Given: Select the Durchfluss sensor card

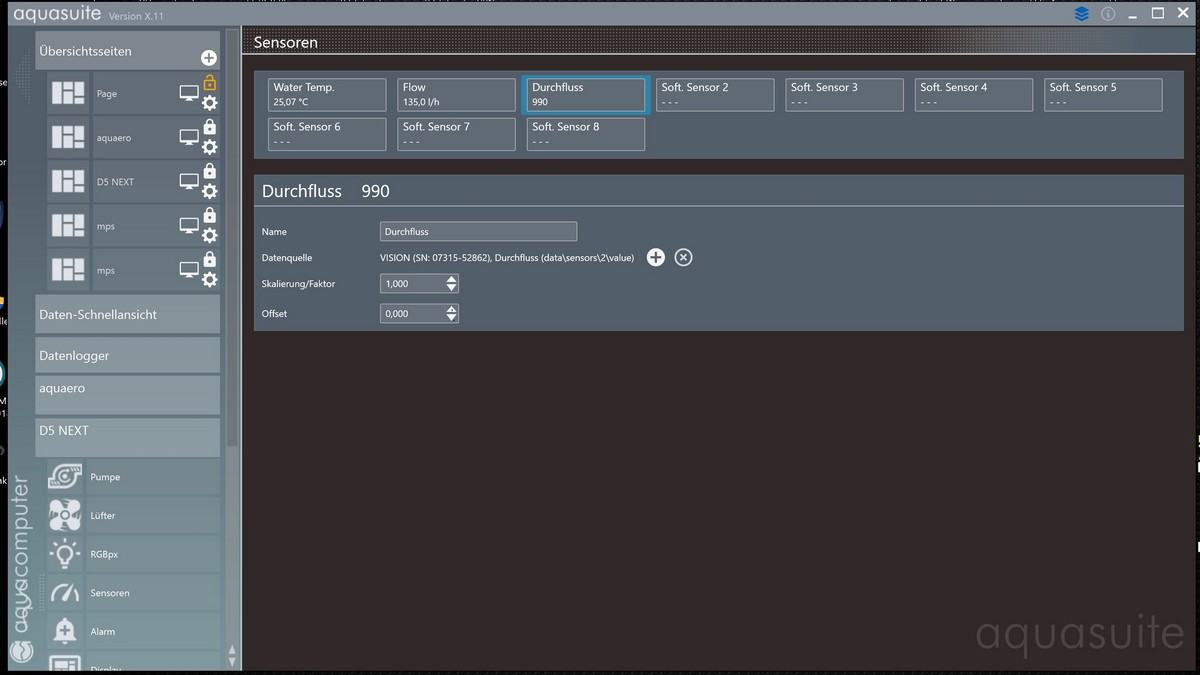Looking at the screenshot, I should tap(586, 94).
